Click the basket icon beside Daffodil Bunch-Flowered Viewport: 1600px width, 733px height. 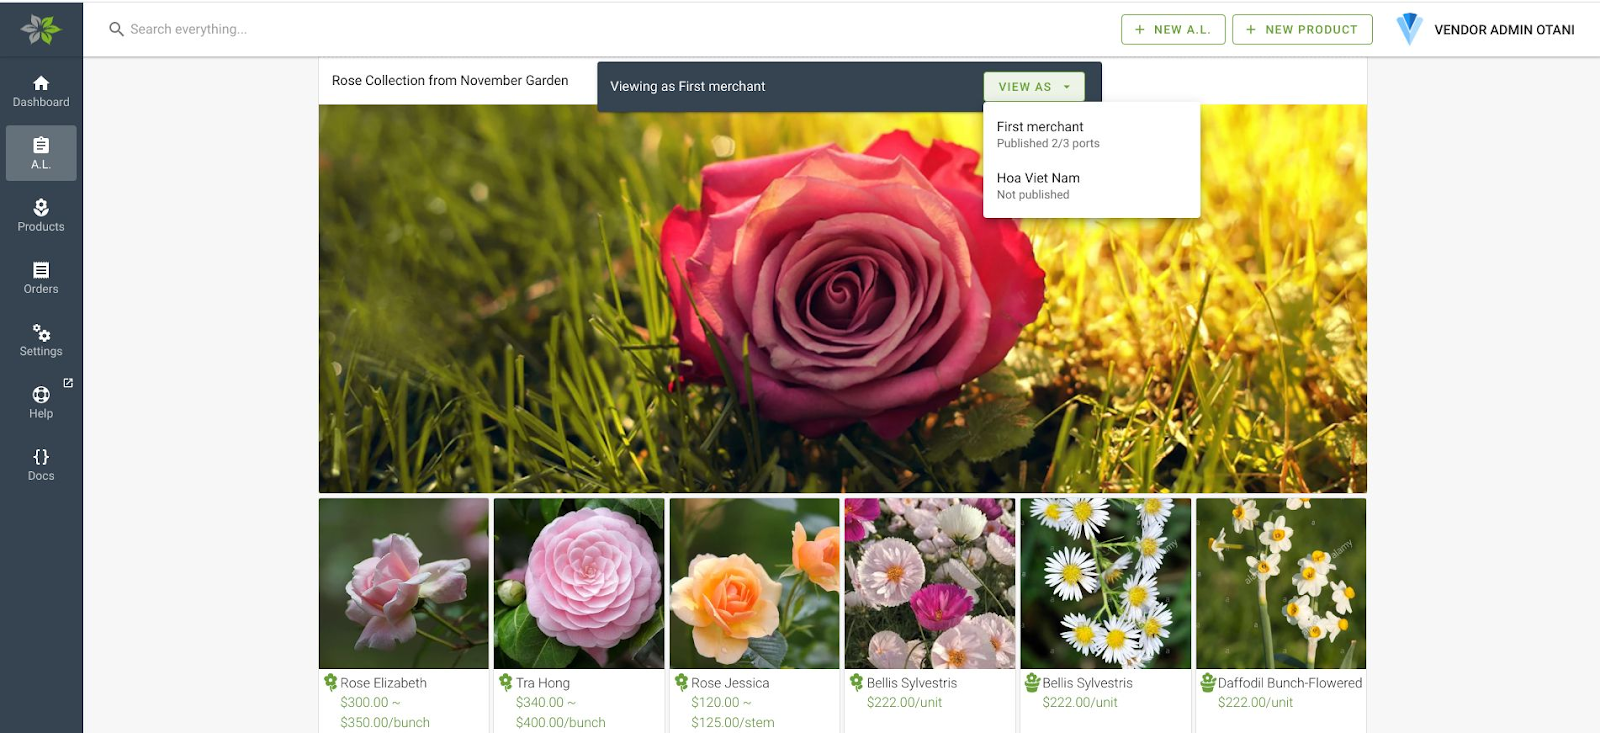[1208, 682]
